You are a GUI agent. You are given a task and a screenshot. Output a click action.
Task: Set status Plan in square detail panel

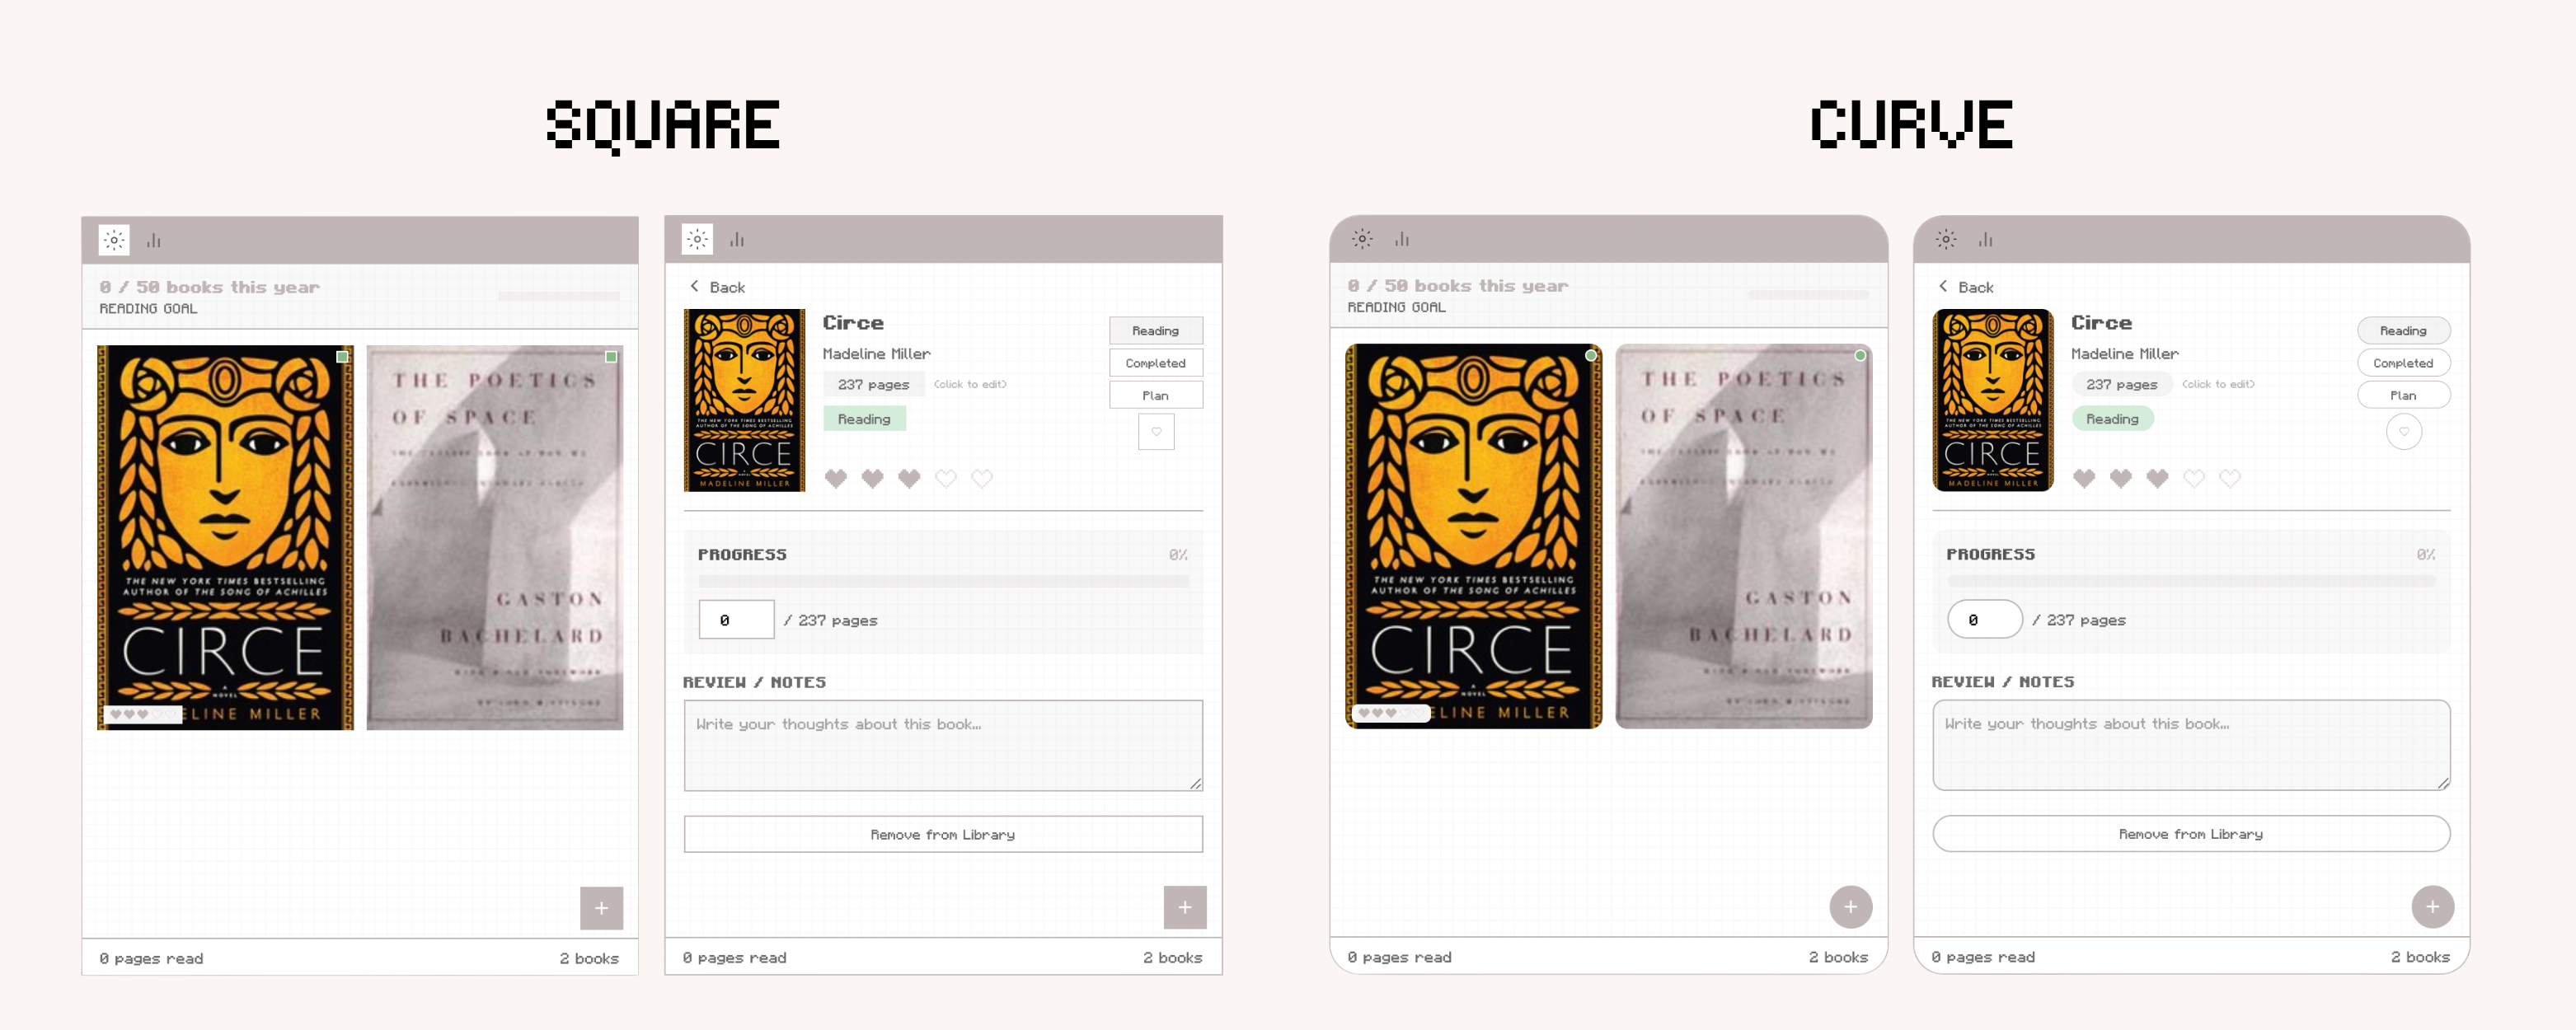[1156, 395]
